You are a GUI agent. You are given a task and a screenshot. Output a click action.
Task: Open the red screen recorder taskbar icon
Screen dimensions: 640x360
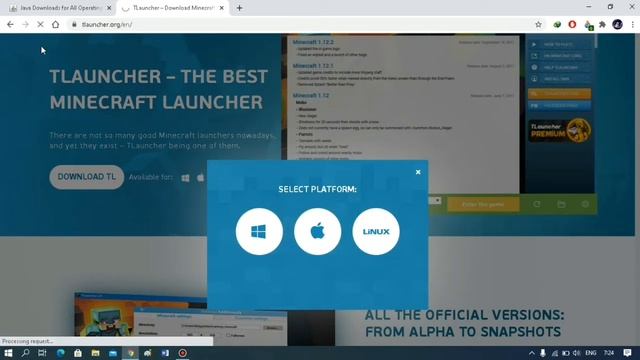182,353
